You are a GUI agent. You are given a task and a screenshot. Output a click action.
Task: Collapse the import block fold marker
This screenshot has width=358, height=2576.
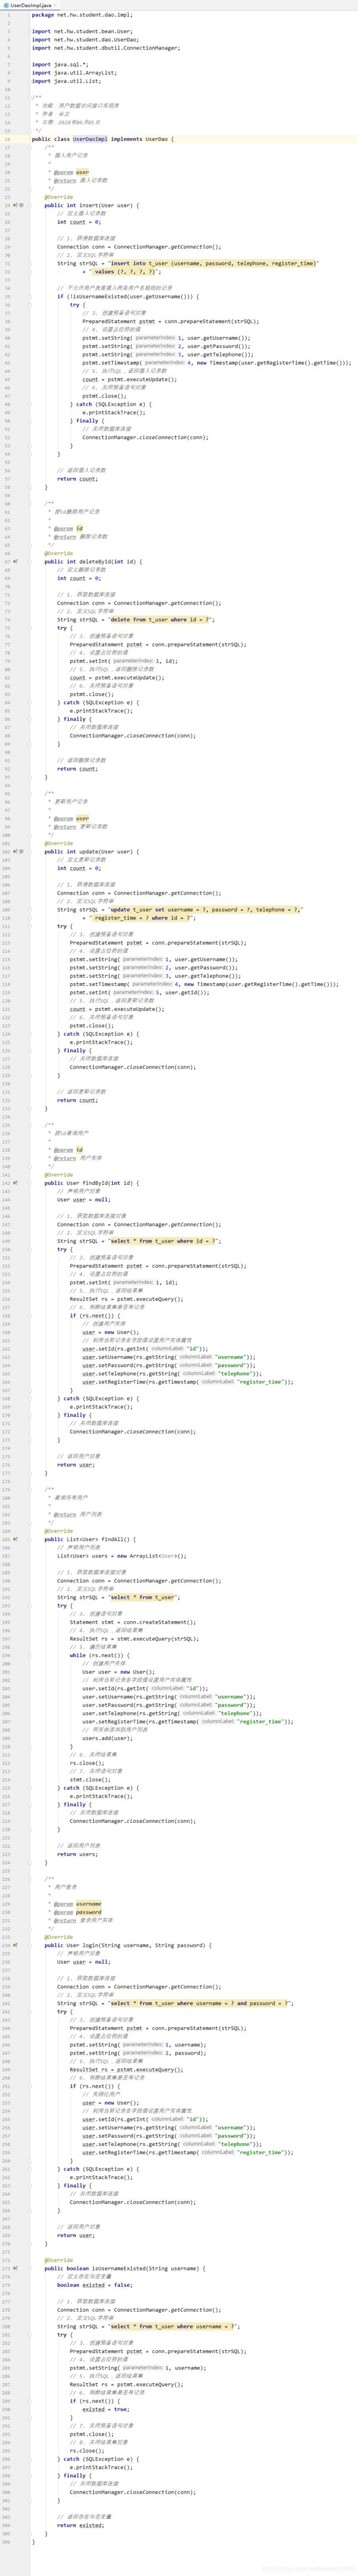(x=29, y=31)
